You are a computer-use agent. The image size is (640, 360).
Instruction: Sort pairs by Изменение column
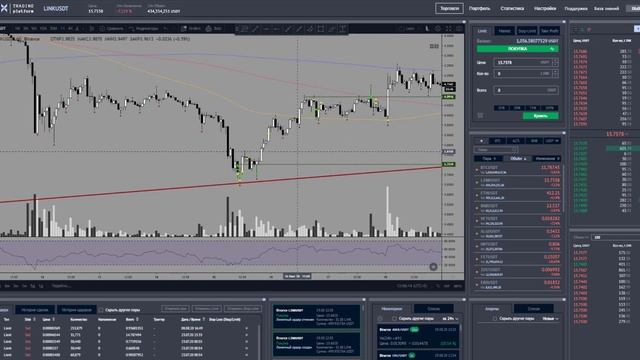[x=547, y=158]
